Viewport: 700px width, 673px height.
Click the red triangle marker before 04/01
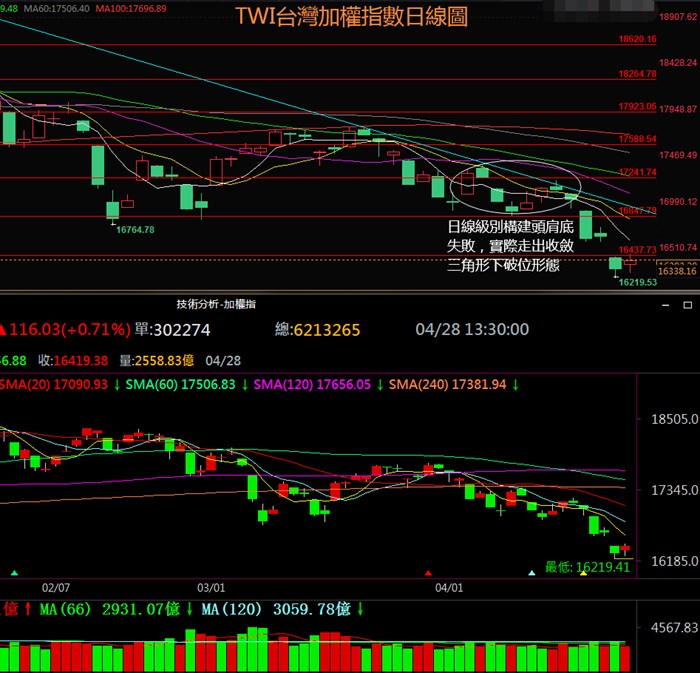(x=428, y=573)
